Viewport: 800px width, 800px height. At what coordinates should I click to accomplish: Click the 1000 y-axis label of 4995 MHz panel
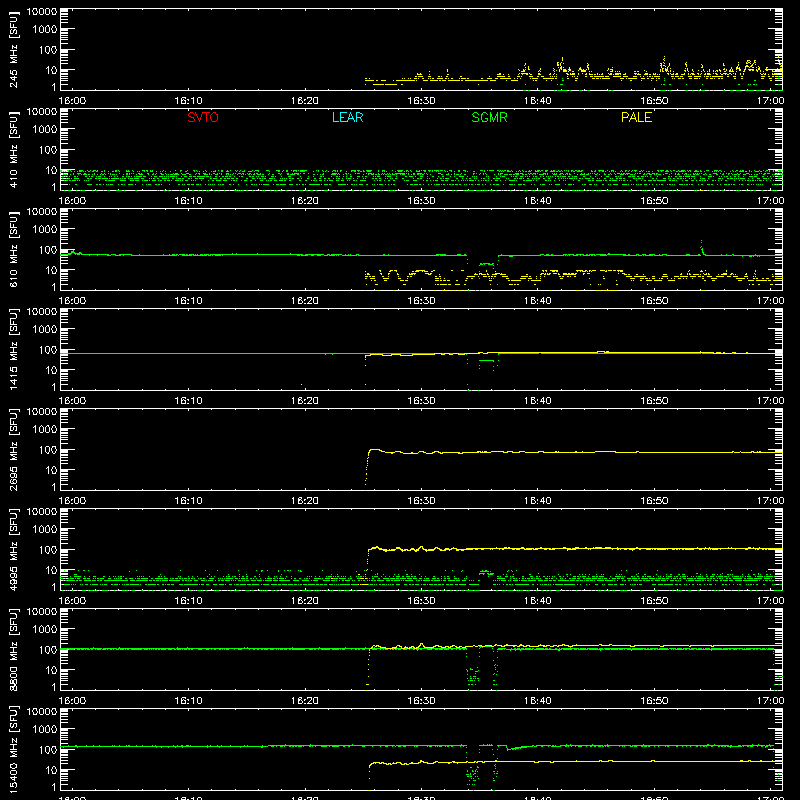click(x=45, y=530)
